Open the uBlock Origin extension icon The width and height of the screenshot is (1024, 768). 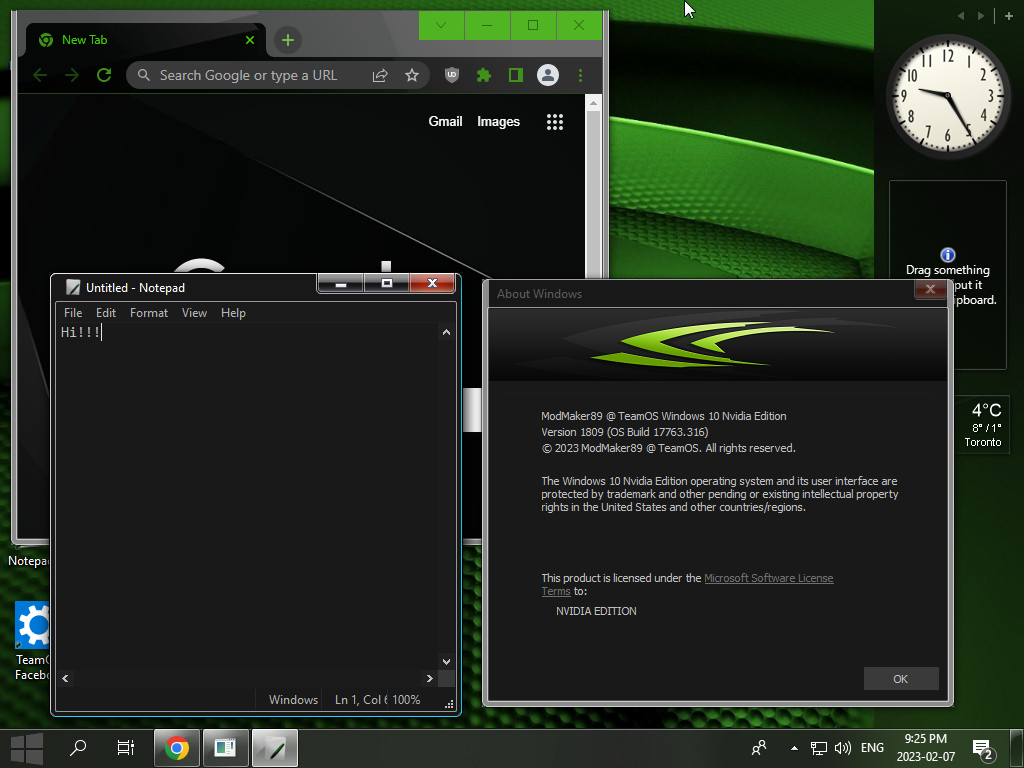pyautogui.click(x=451, y=75)
